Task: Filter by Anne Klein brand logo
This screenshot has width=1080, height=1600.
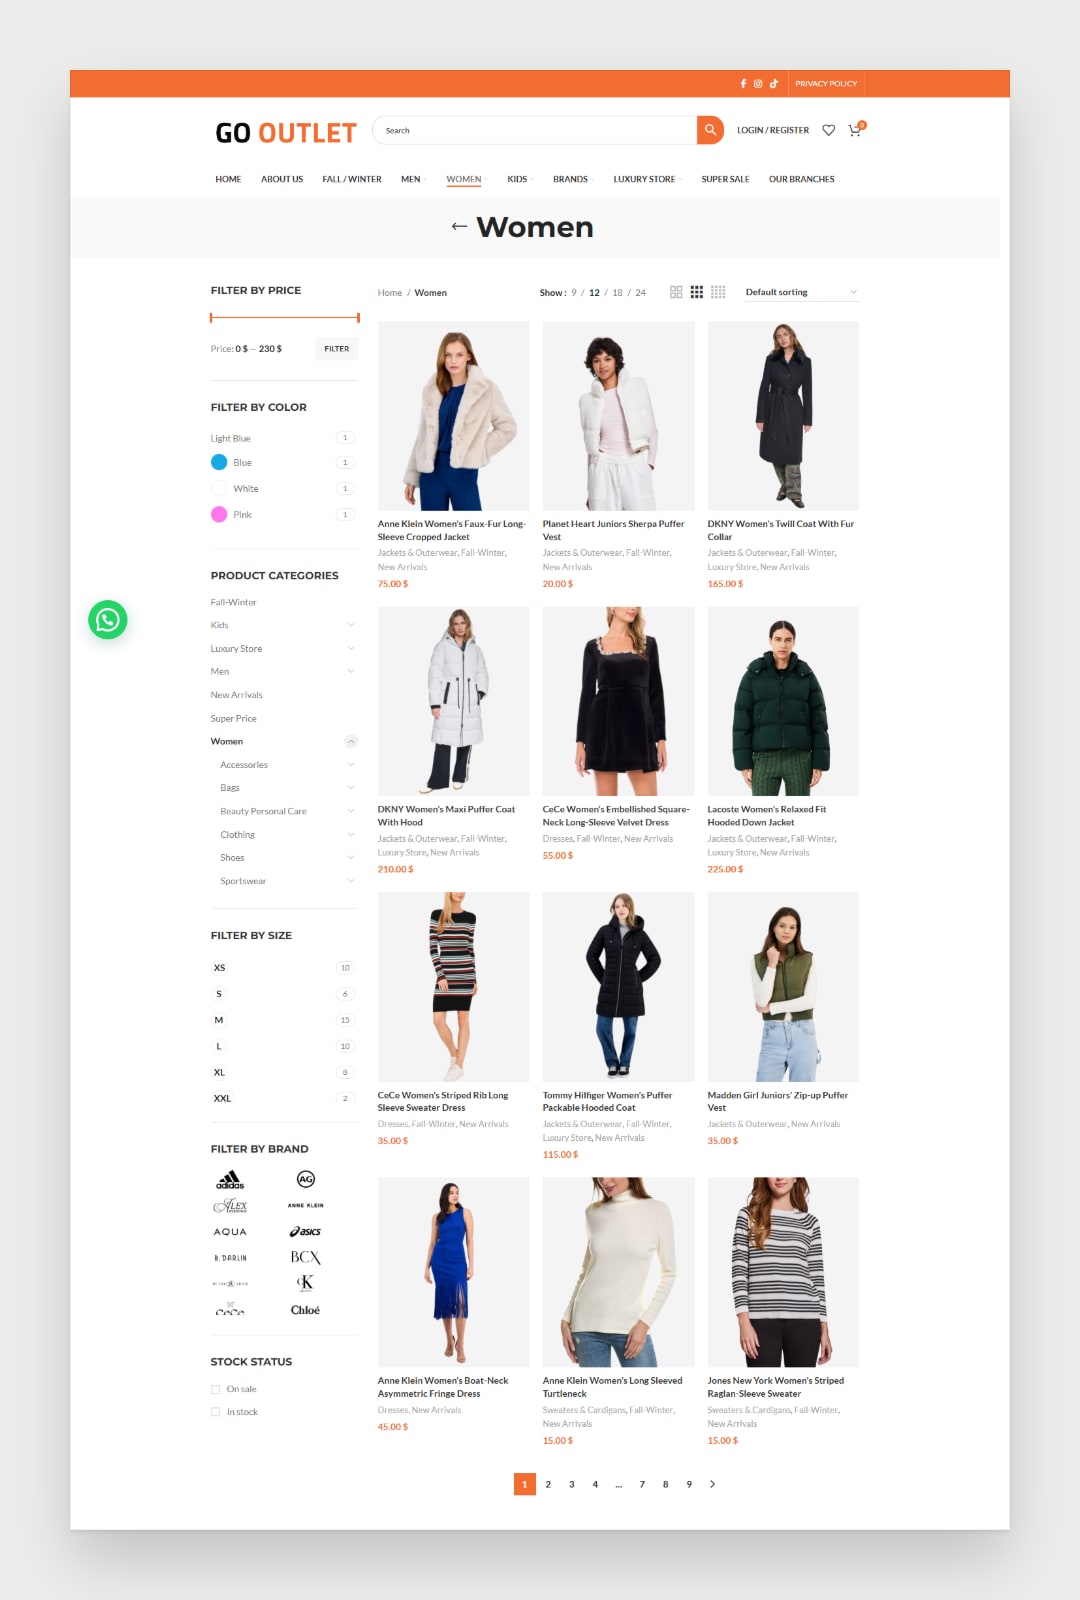Action: tap(306, 1206)
